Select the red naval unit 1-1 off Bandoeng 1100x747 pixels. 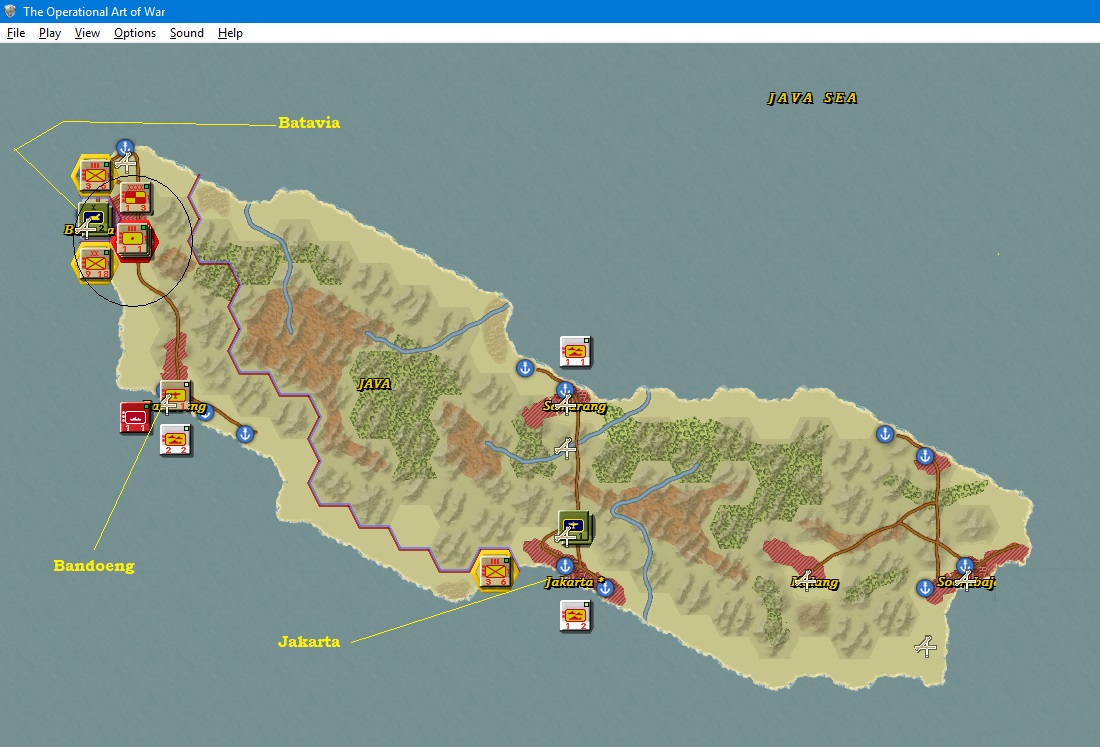[135, 417]
